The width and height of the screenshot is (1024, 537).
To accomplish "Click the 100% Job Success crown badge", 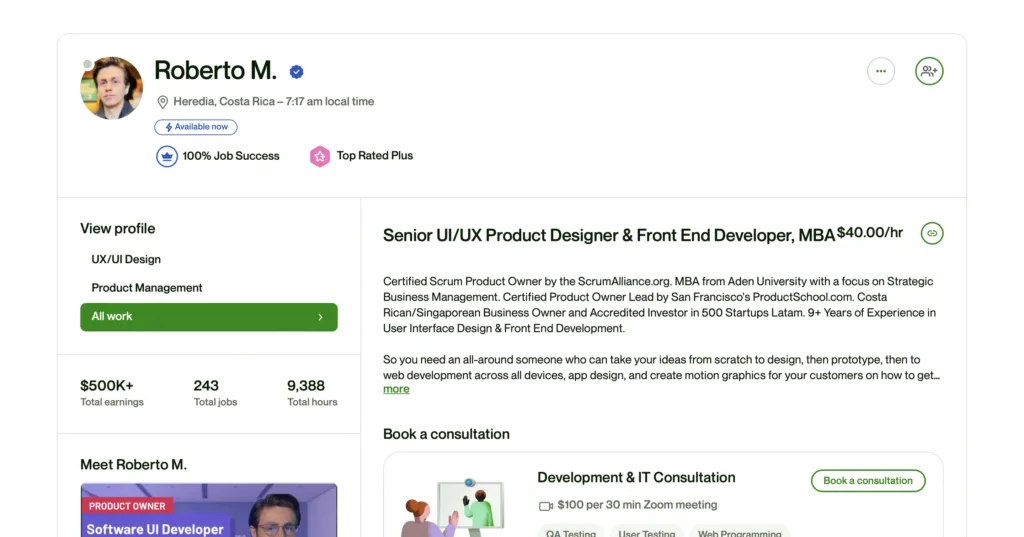I will point(166,156).
